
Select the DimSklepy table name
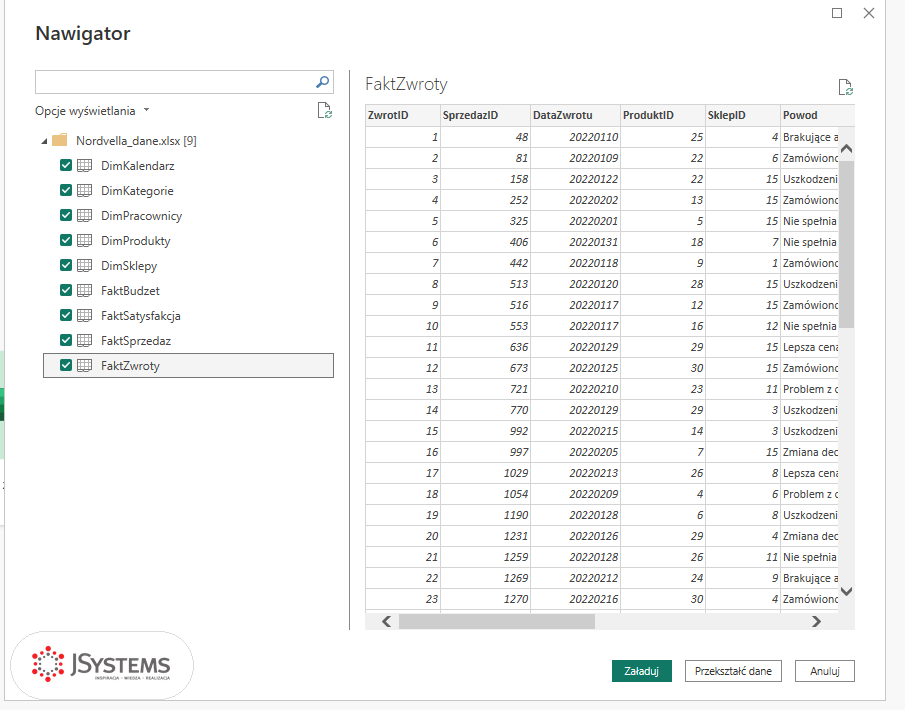coord(129,266)
